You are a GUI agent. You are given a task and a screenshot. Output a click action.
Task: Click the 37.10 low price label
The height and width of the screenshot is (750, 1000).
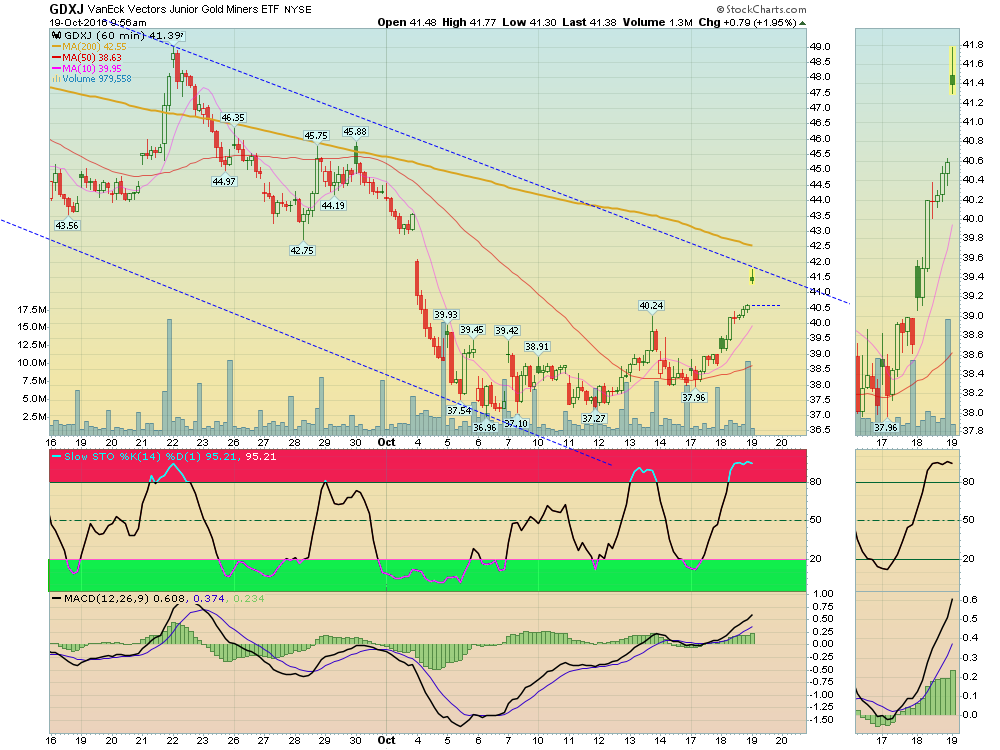click(x=516, y=423)
